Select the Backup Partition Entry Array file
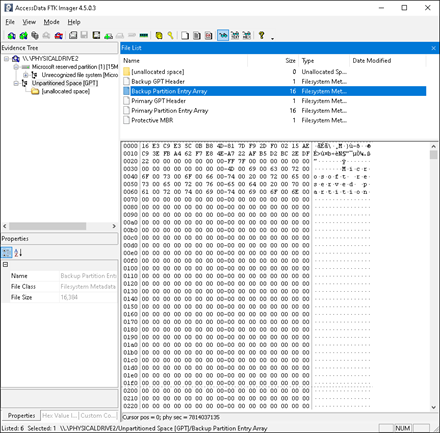This screenshot has height=433, width=440. click(x=274, y=91)
